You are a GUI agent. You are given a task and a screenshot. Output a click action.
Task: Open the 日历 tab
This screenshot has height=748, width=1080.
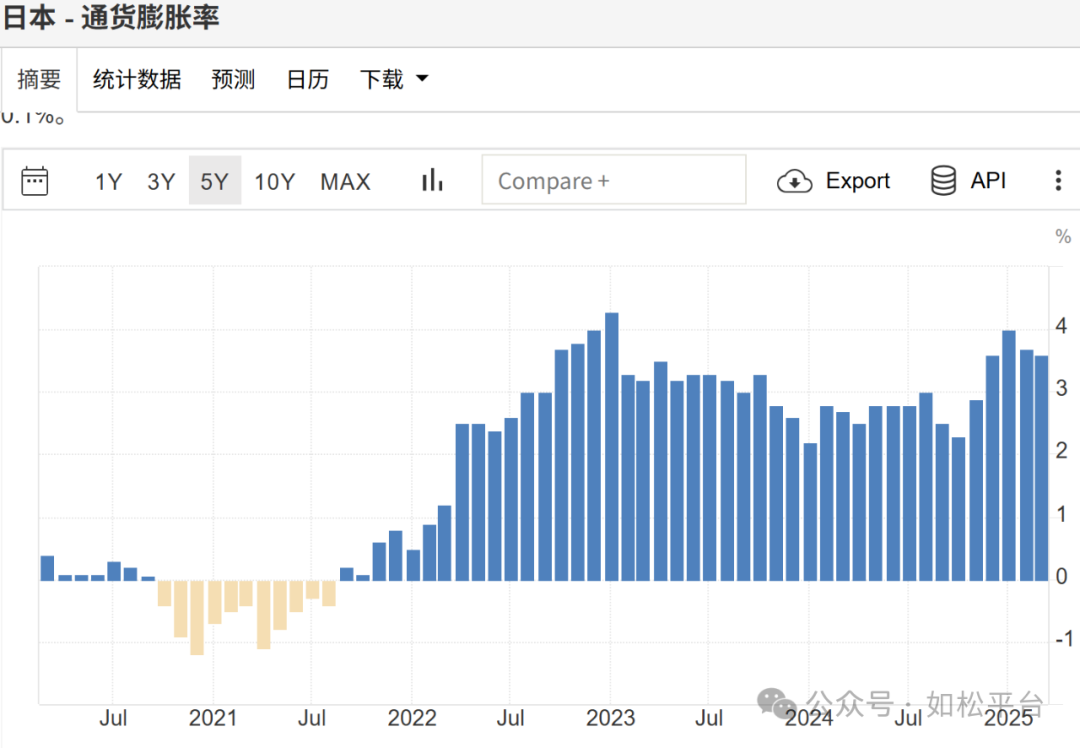pyautogui.click(x=307, y=80)
